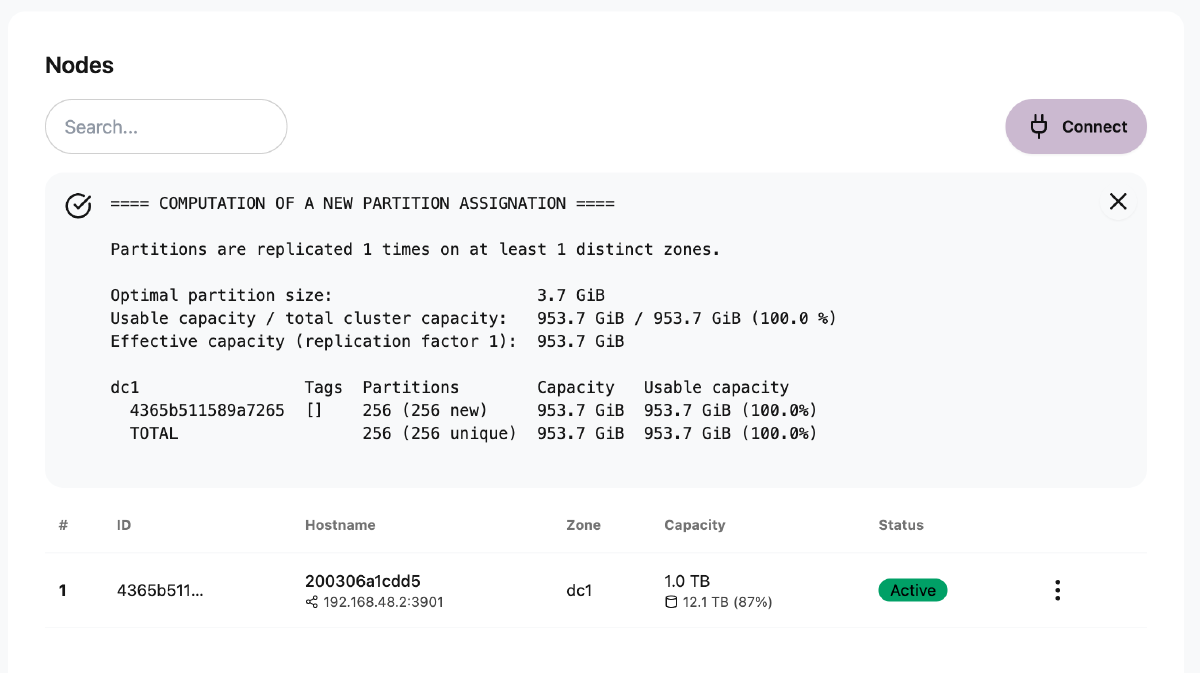Click the dc1 zone cell in the table

click(x=579, y=591)
